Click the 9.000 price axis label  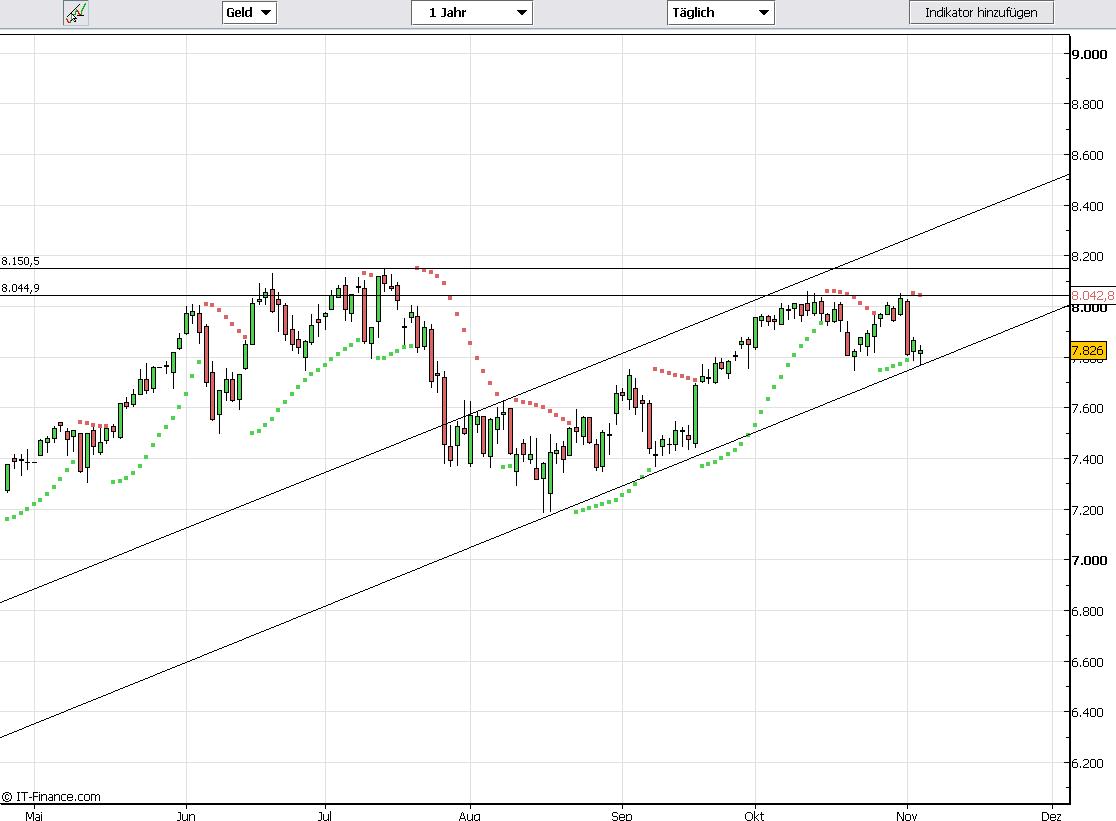[x=1090, y=54]
